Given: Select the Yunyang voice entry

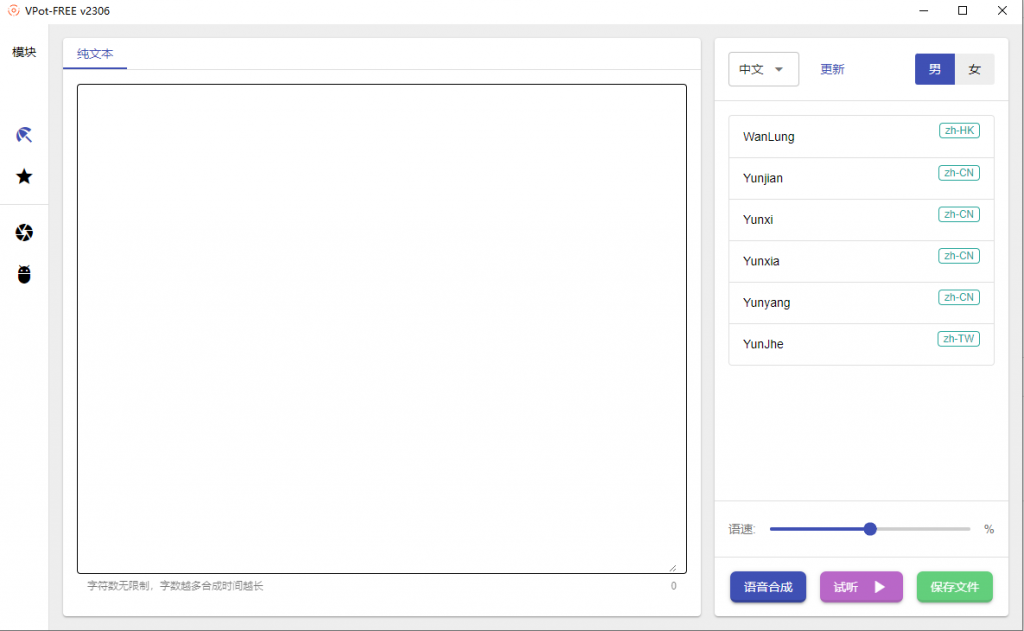Looking at the screenshot, I should [x=860, y=302].
